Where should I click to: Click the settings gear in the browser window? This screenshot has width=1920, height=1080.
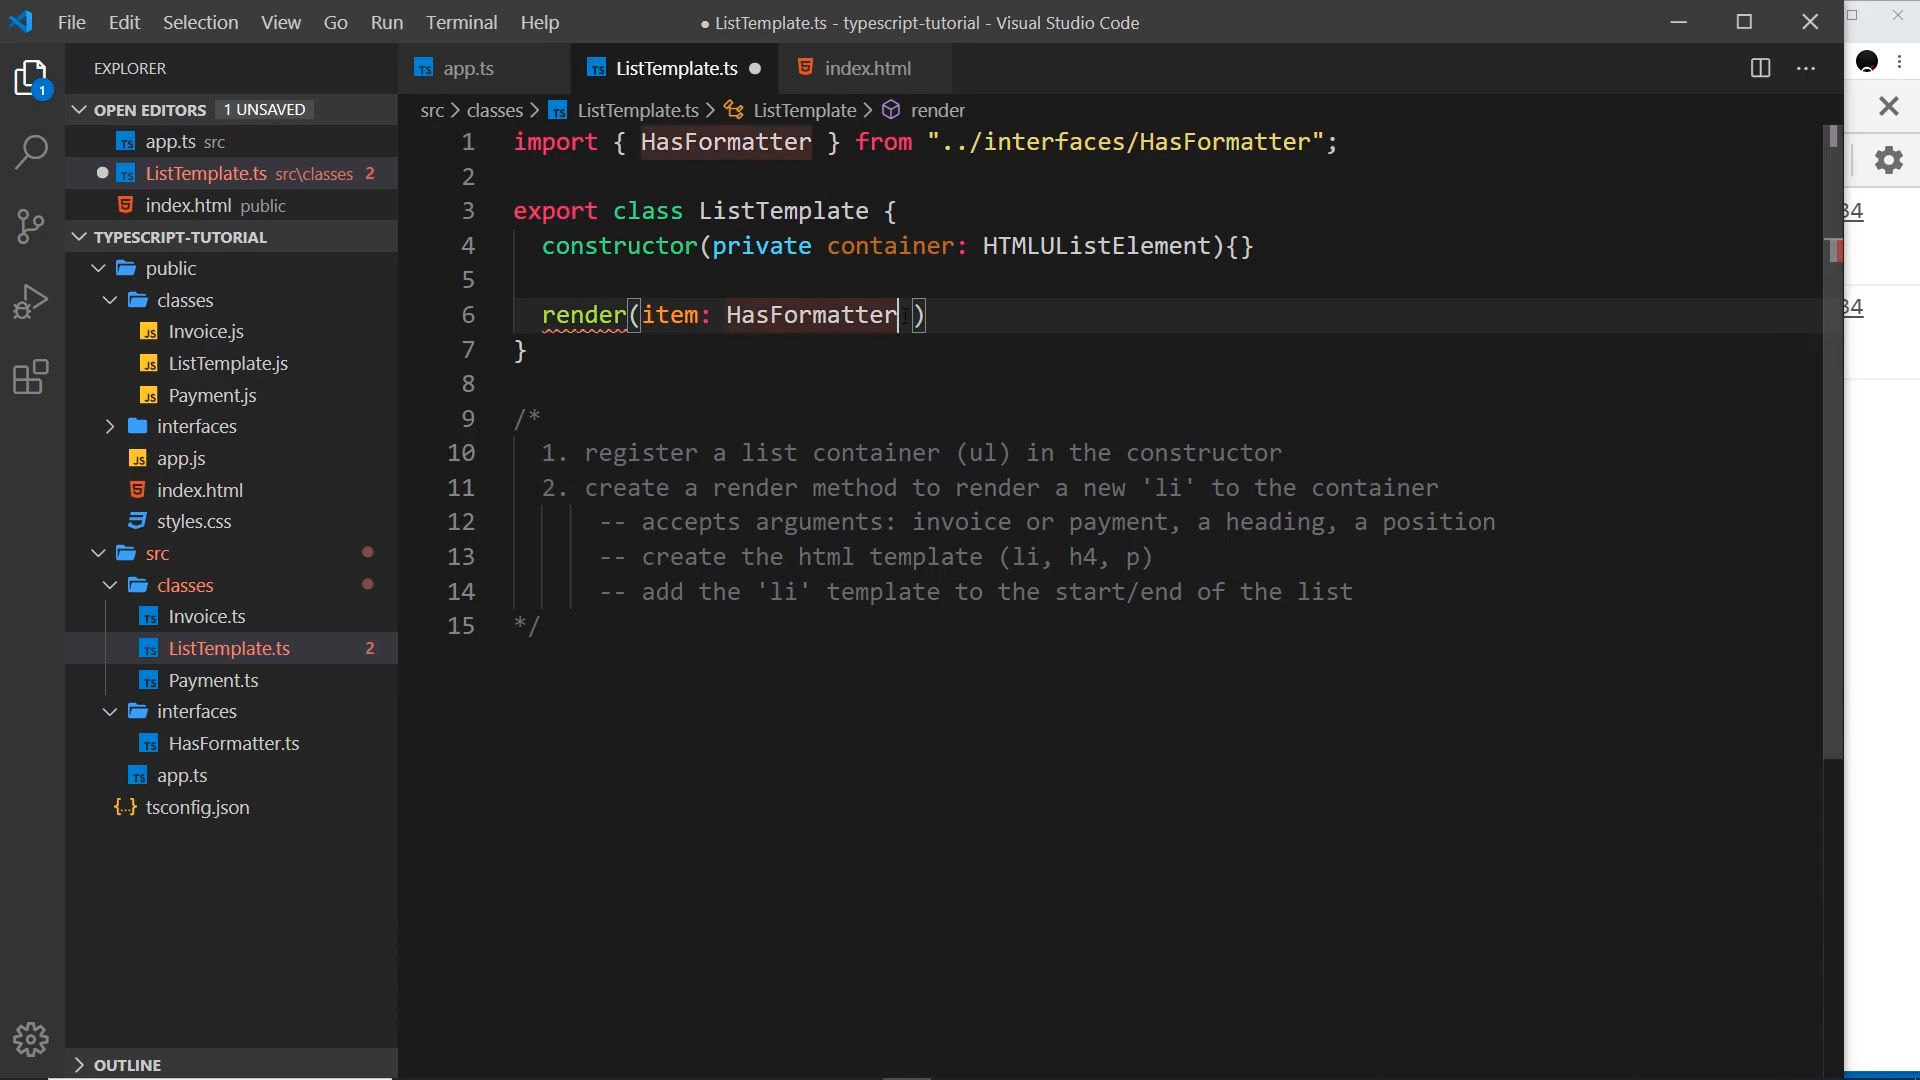[1888, 160]
